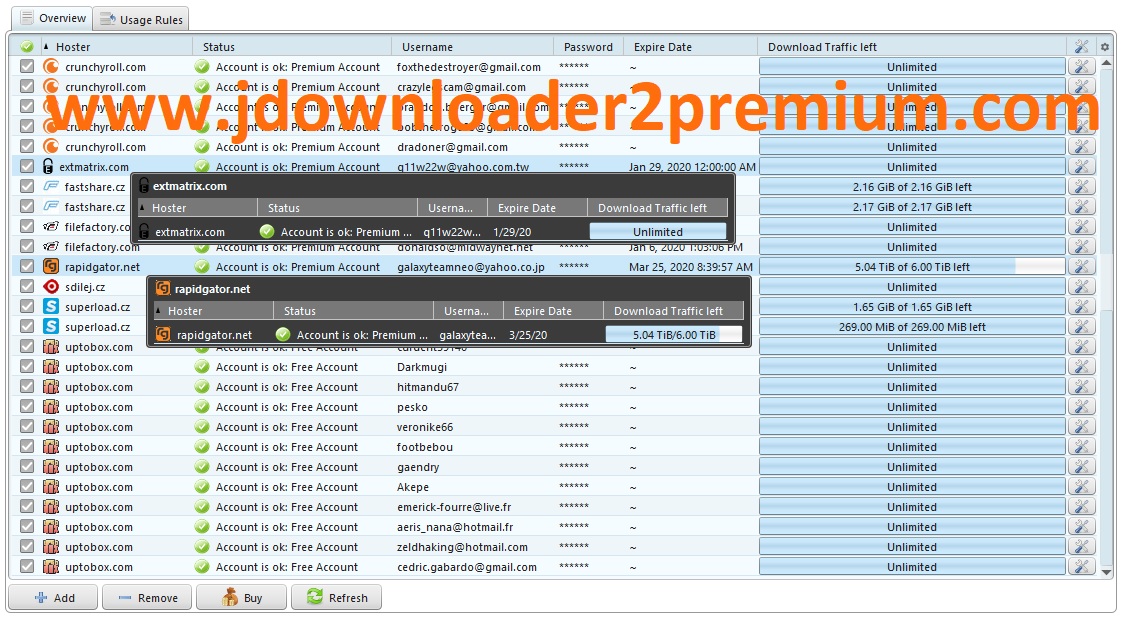Toggle the checkbox for uptobox.com cedric.gabardo account
The image size is (1123, 622).
(26, 567)
